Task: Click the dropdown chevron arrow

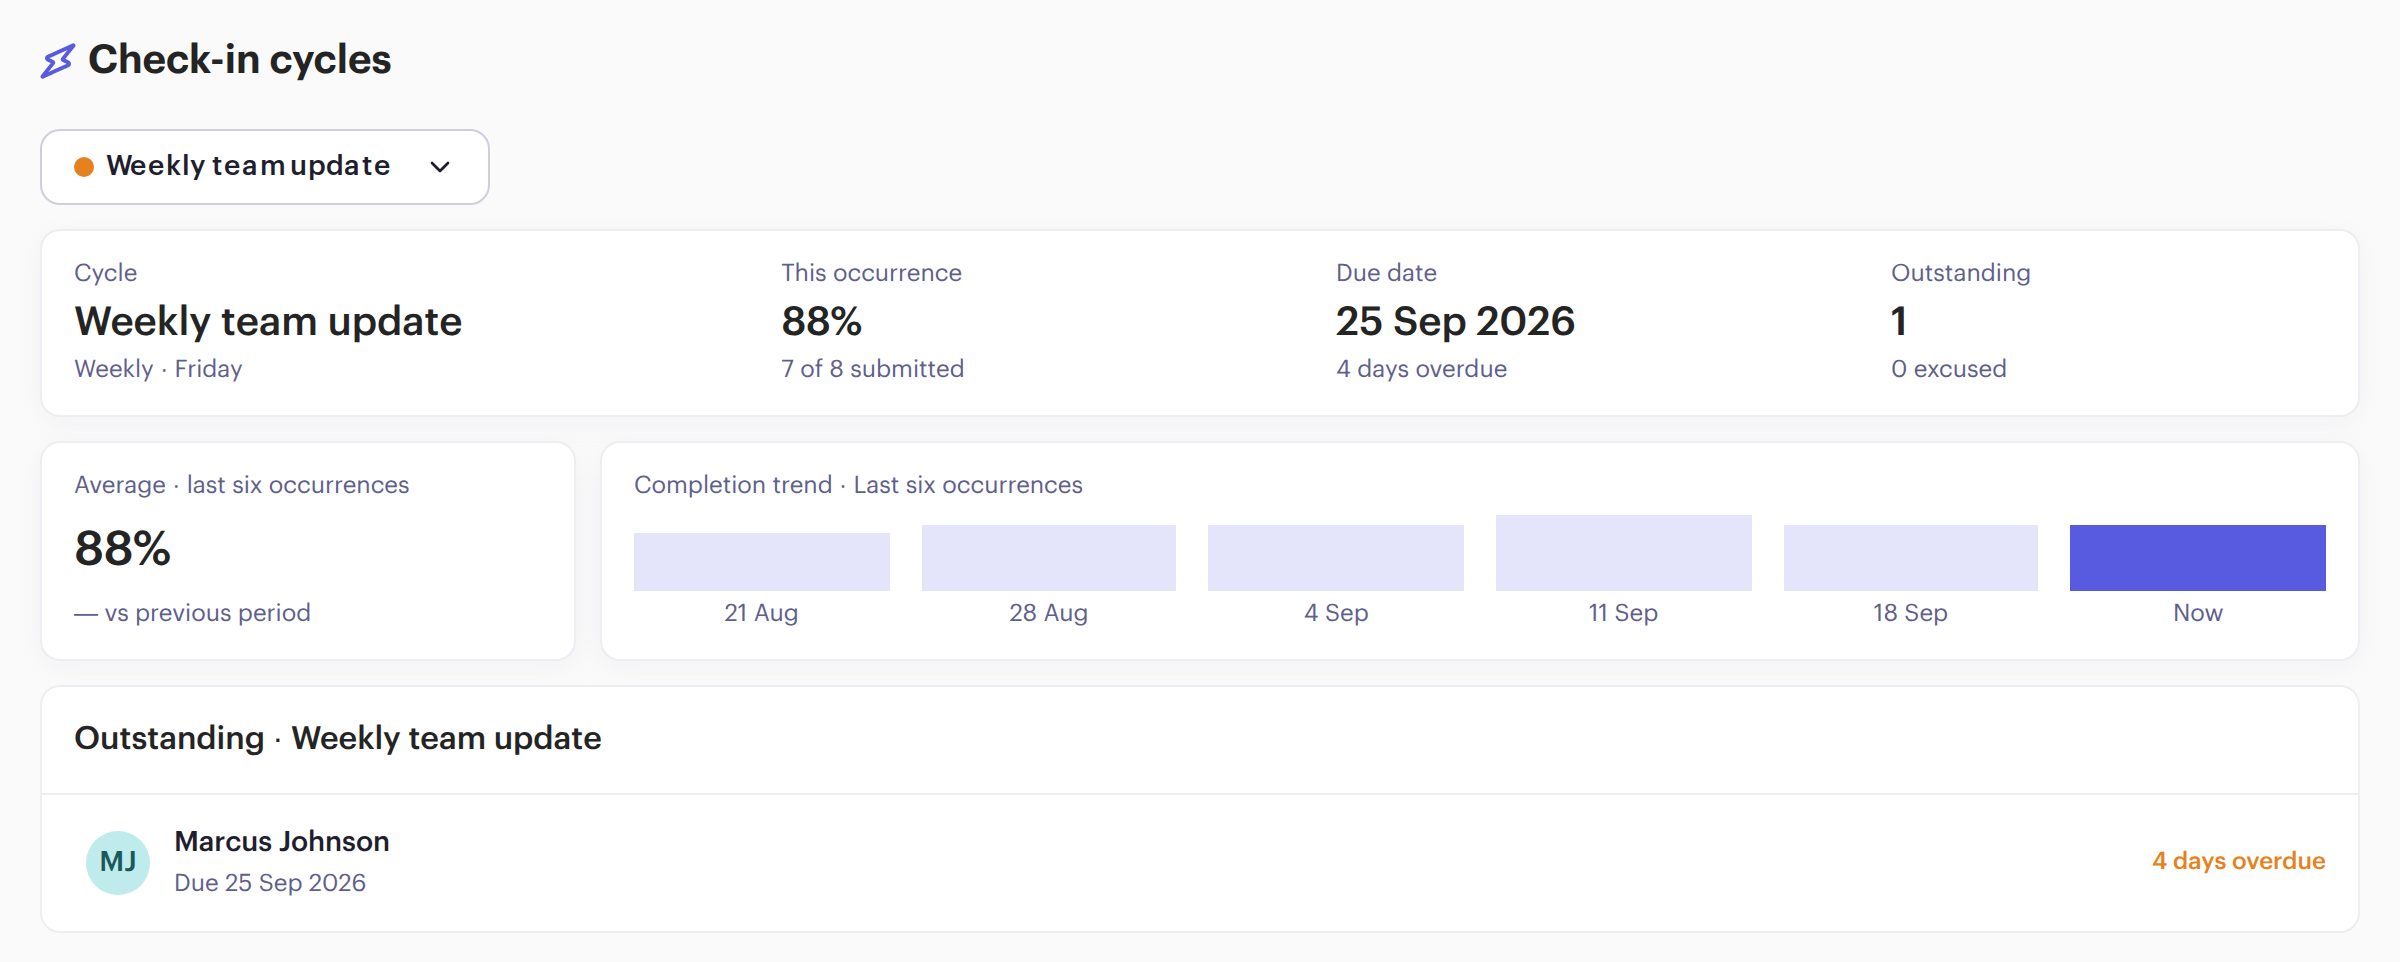Action: pyautogui.click(x=440, y=167)
